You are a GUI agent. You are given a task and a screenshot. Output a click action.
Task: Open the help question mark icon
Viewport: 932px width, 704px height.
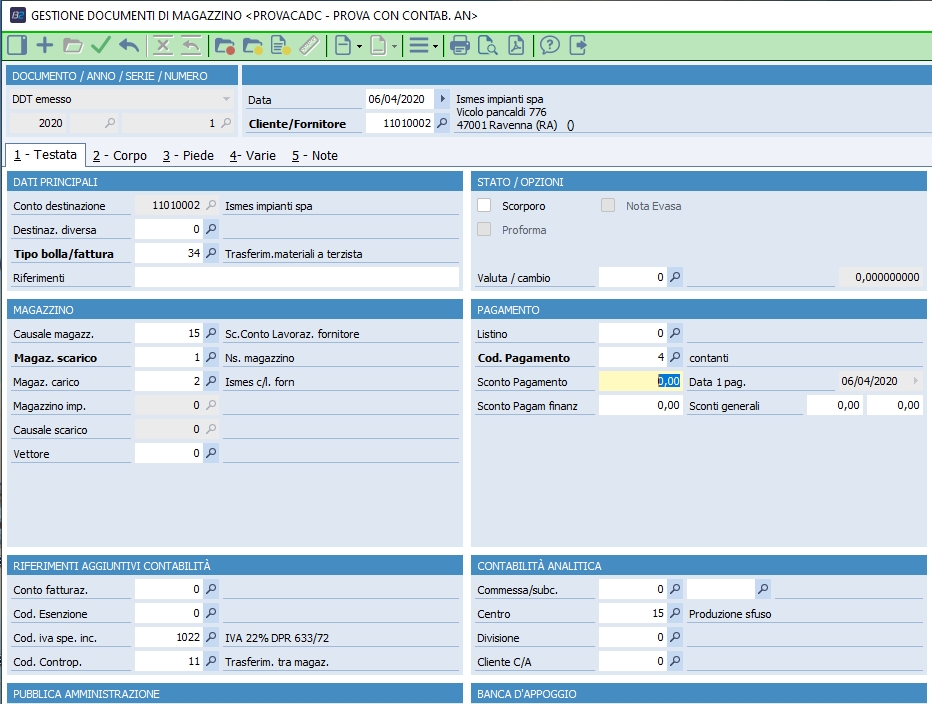(x=550, y=45)
